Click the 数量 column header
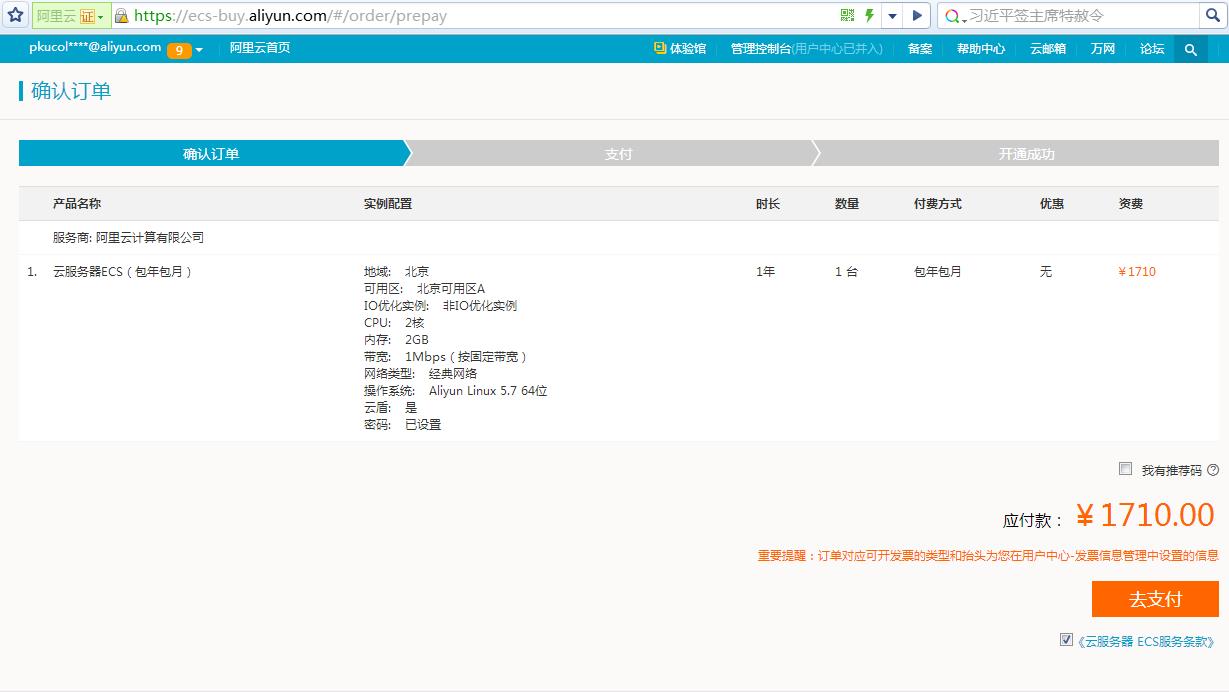Image resolution: width=1229 pixels, height=692 pixels. [x=847, y=204]
